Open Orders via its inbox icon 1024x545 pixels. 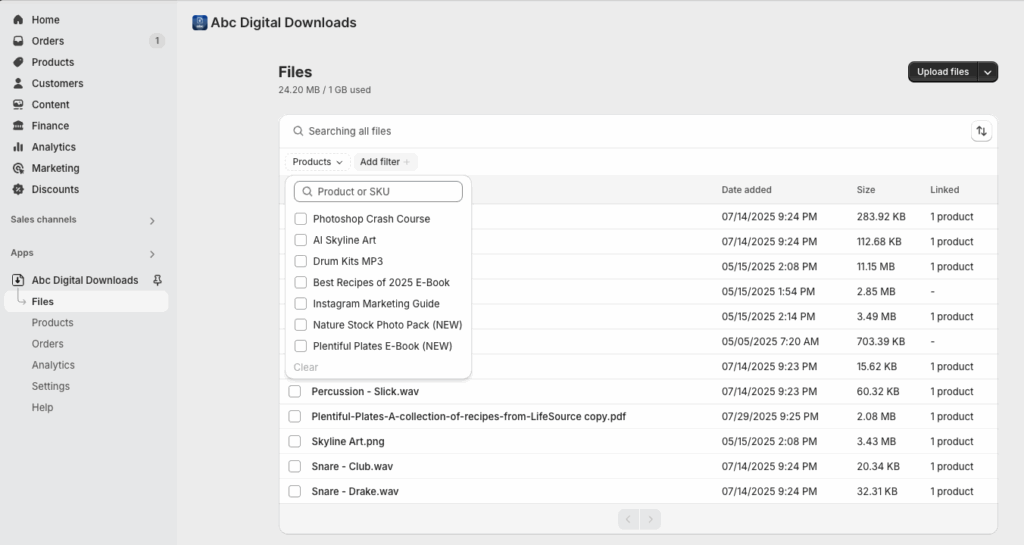[18, 40]
